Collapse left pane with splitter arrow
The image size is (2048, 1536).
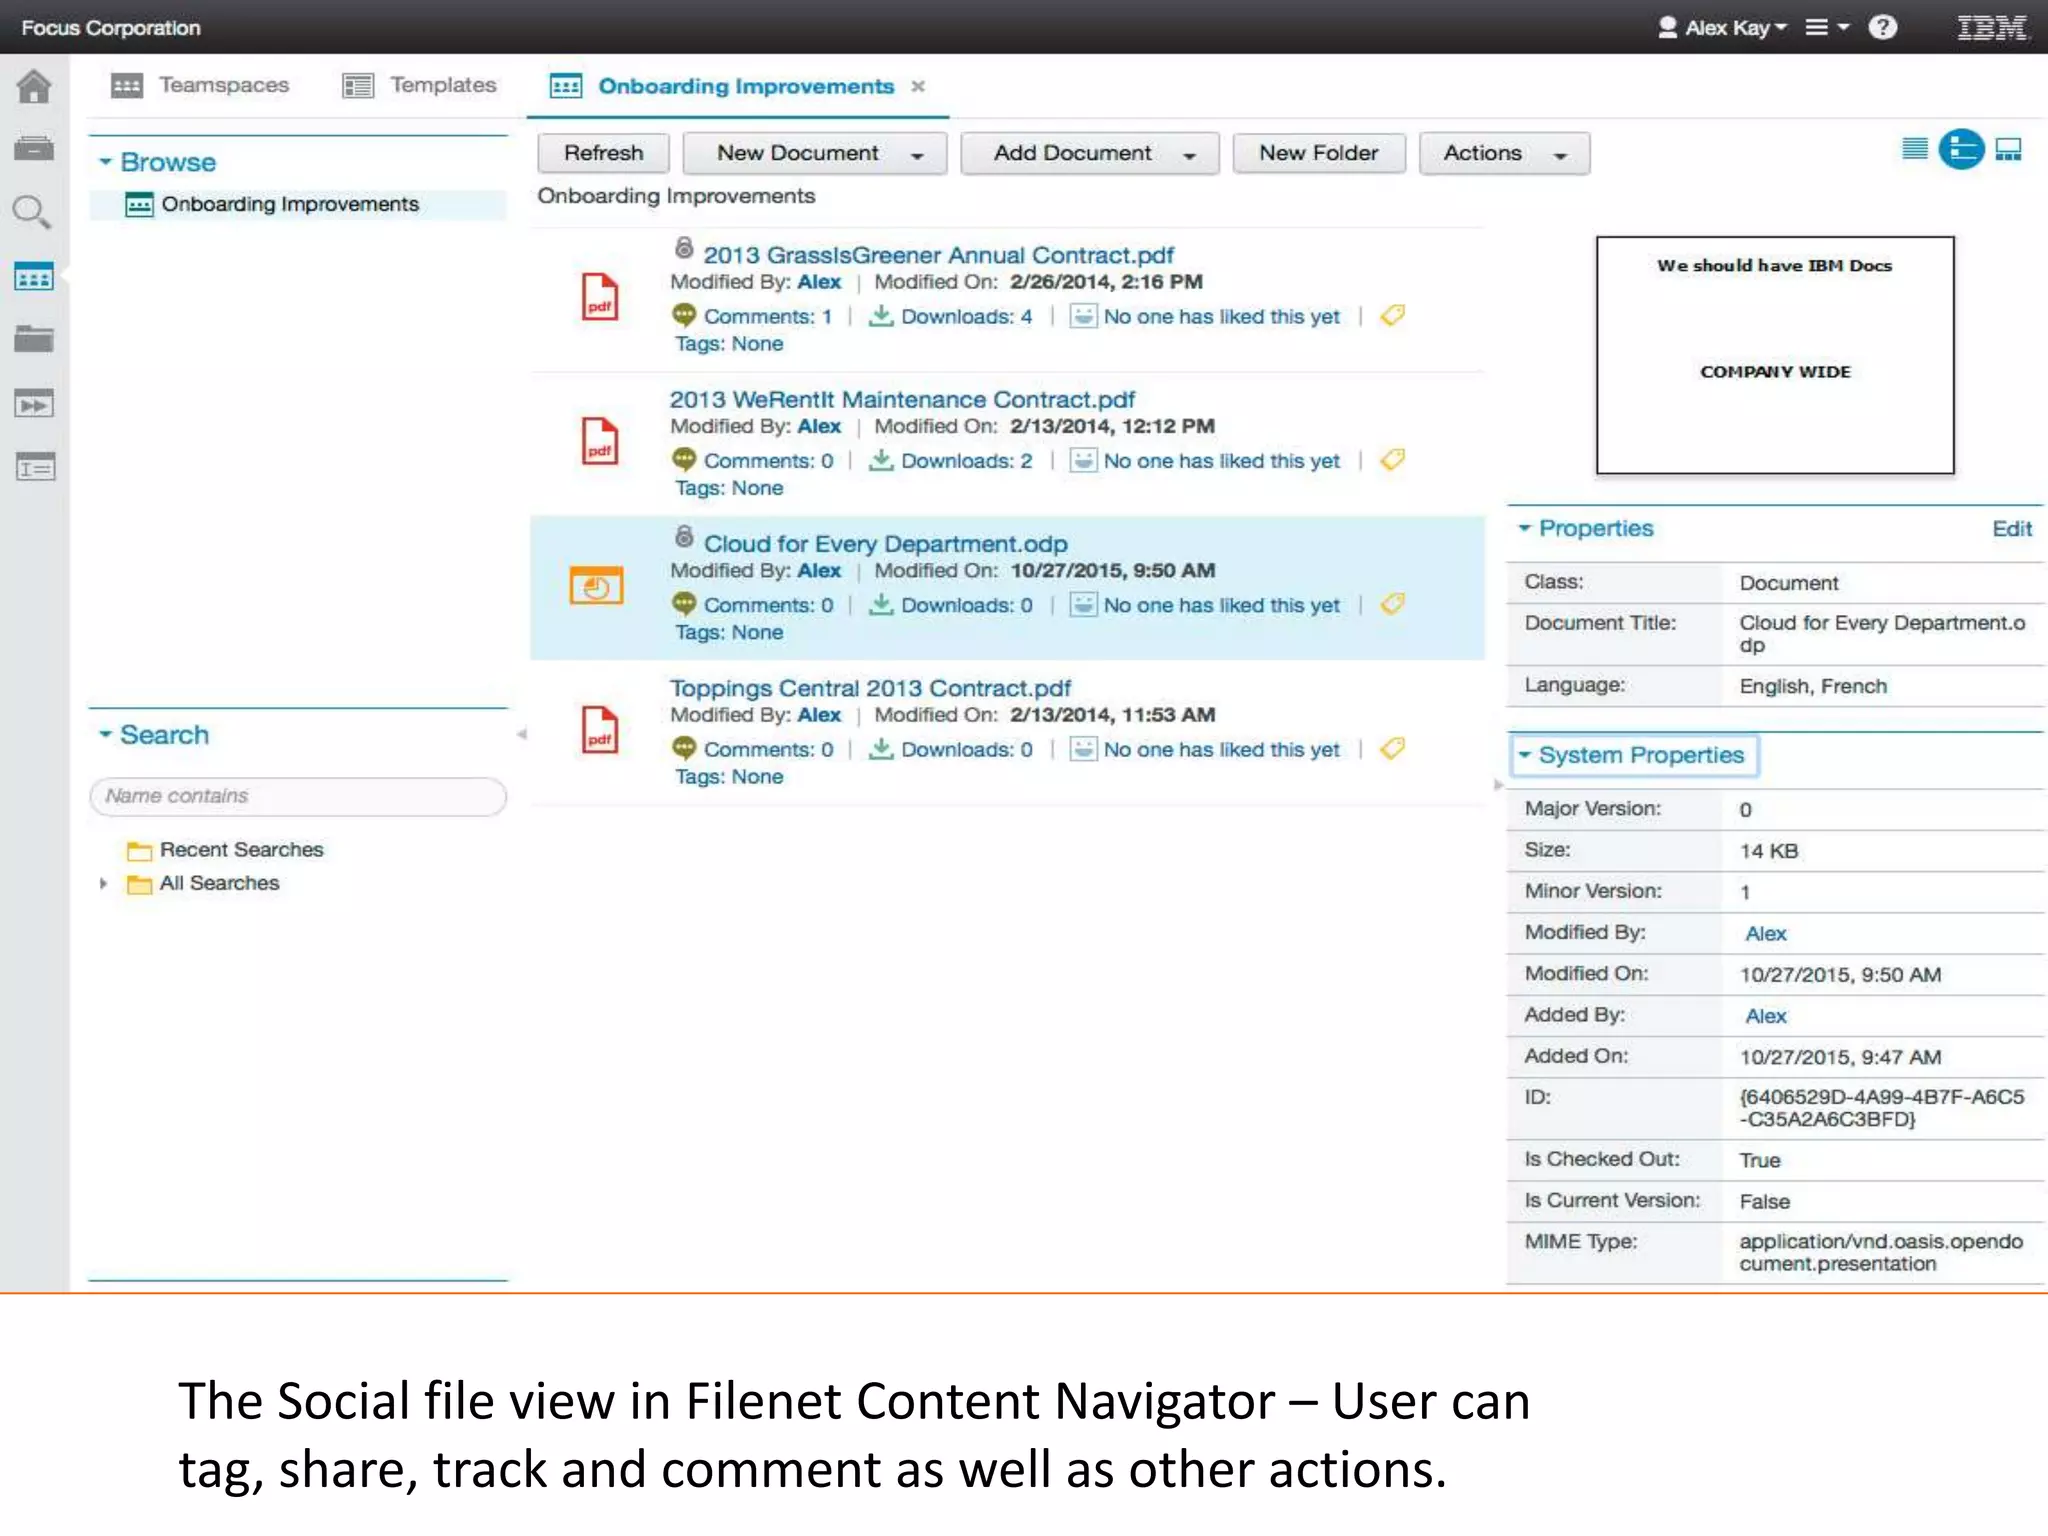(521, 734)
